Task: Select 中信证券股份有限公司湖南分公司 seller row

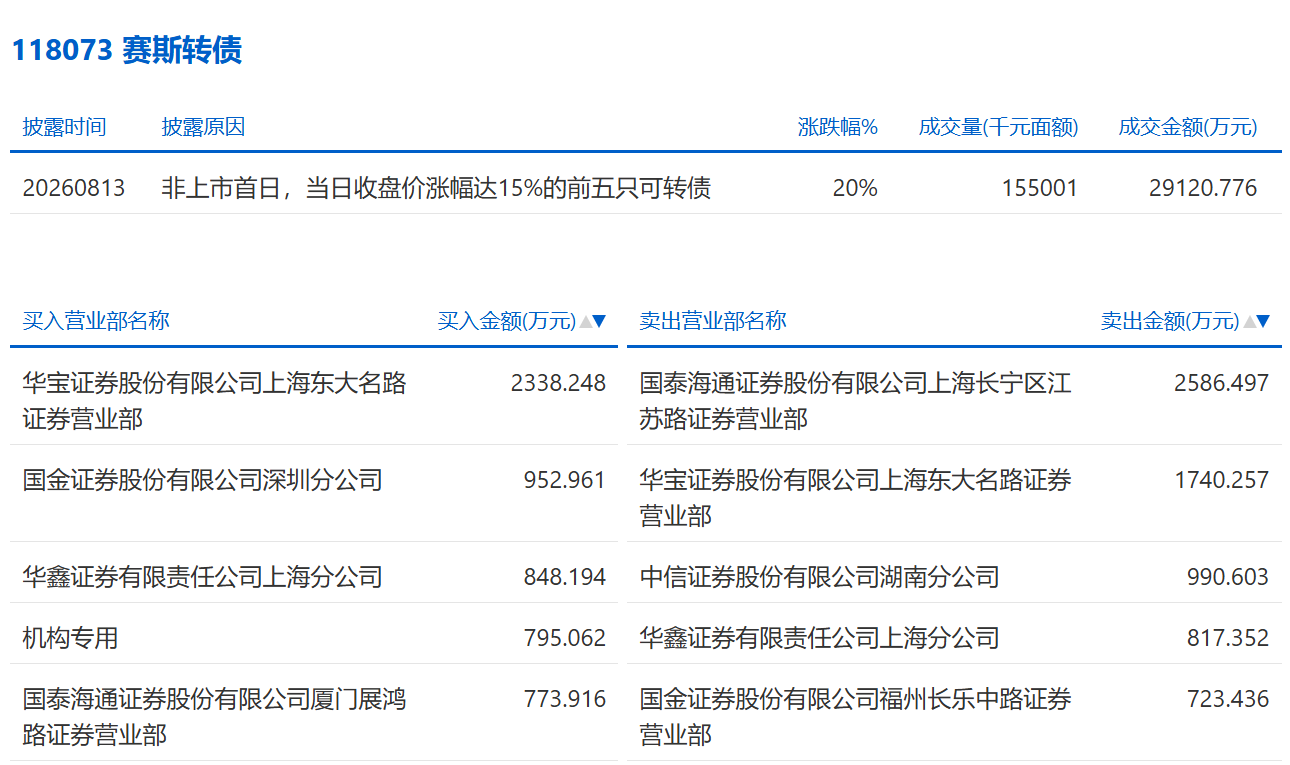Action: click(820, 577)
